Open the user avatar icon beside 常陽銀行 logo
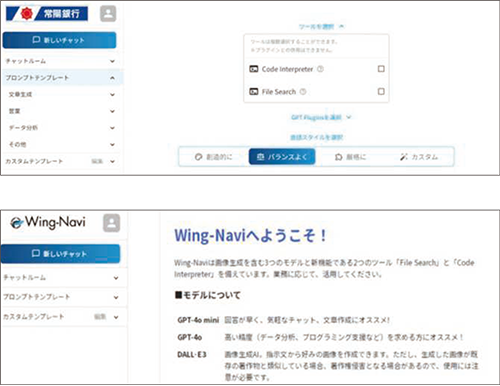The height and width of the screenshot is (386, 500). pos(108,14)
